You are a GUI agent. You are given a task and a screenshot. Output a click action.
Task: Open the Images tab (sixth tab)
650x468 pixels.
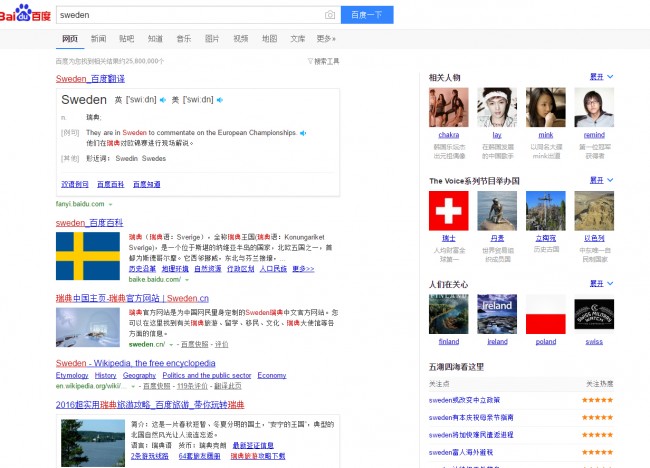tap(212, 39)
